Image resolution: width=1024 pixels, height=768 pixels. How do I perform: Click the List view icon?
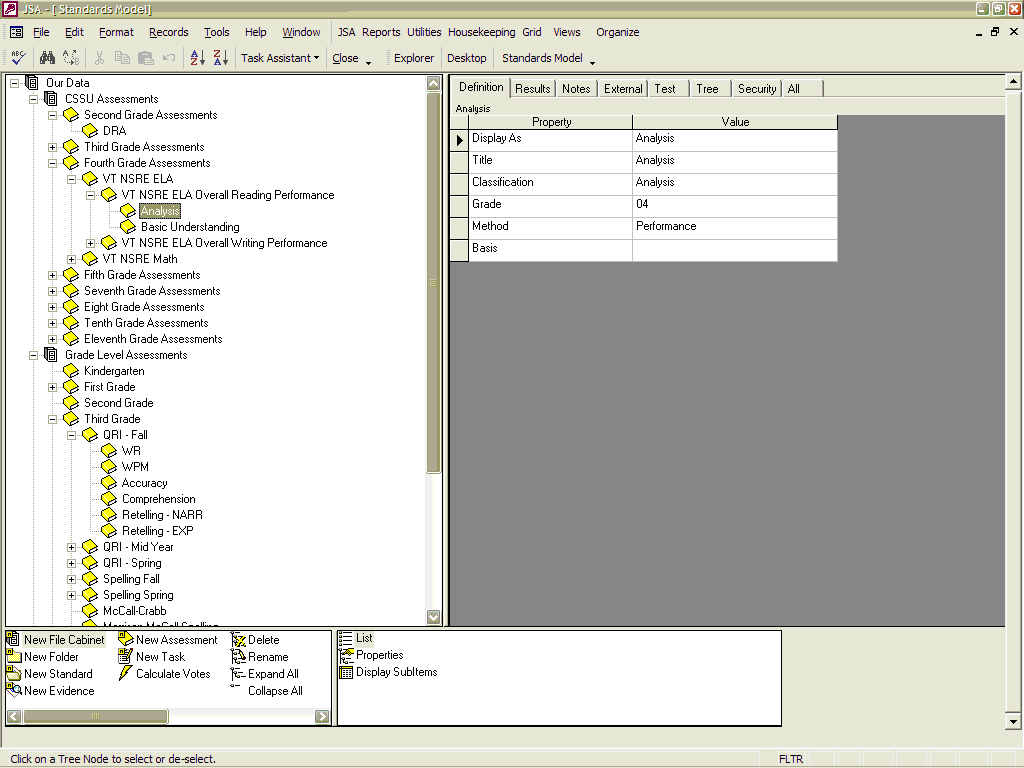point(346,638)
